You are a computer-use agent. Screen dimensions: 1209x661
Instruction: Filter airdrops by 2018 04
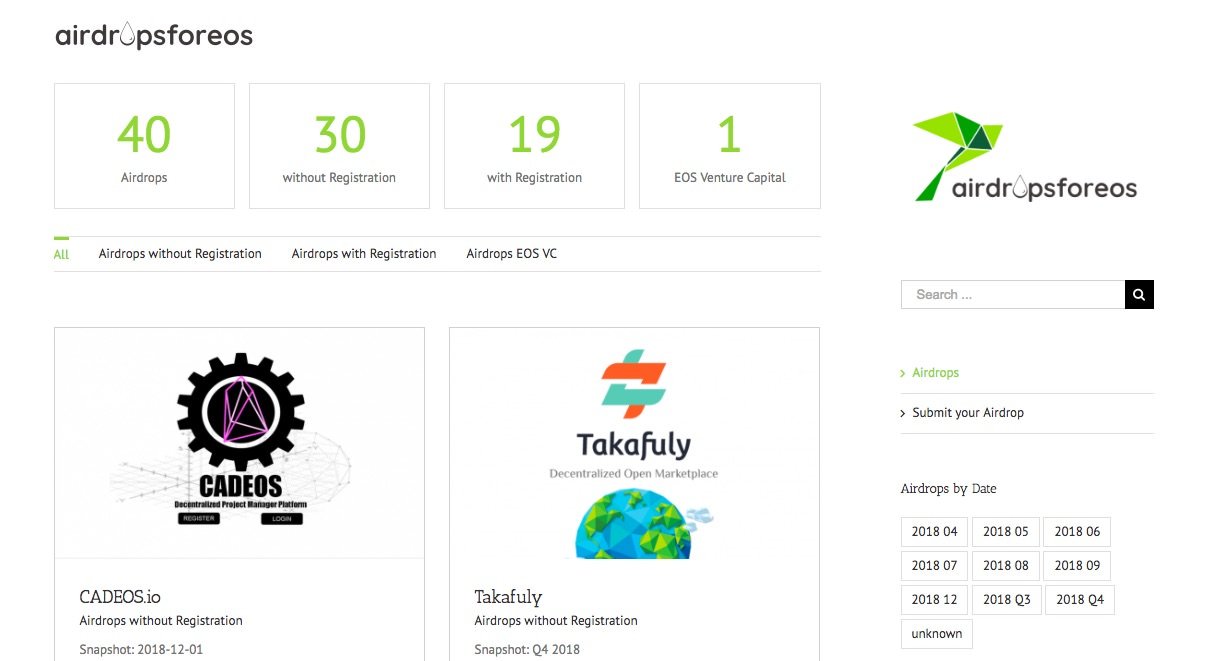[934, 532]
